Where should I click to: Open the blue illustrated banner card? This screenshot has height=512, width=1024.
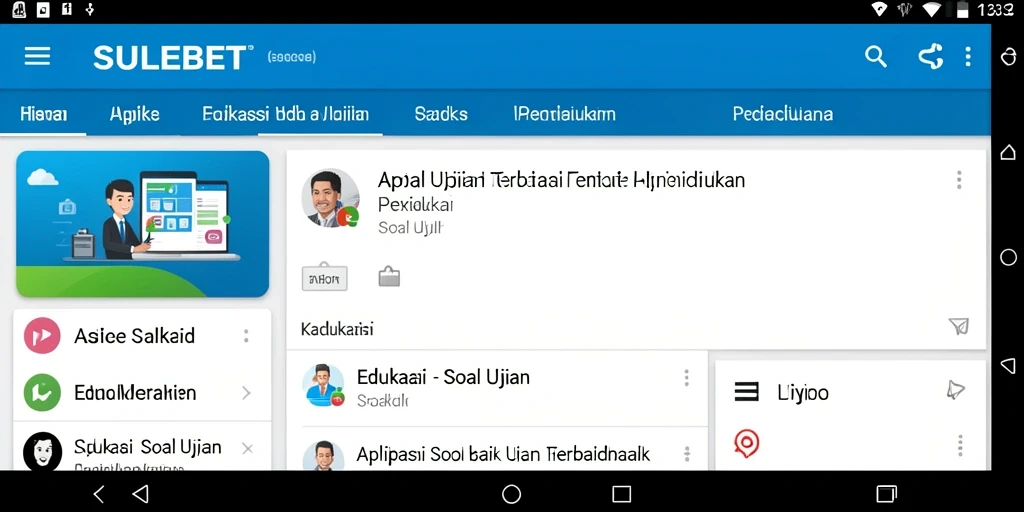click(142, 224)
